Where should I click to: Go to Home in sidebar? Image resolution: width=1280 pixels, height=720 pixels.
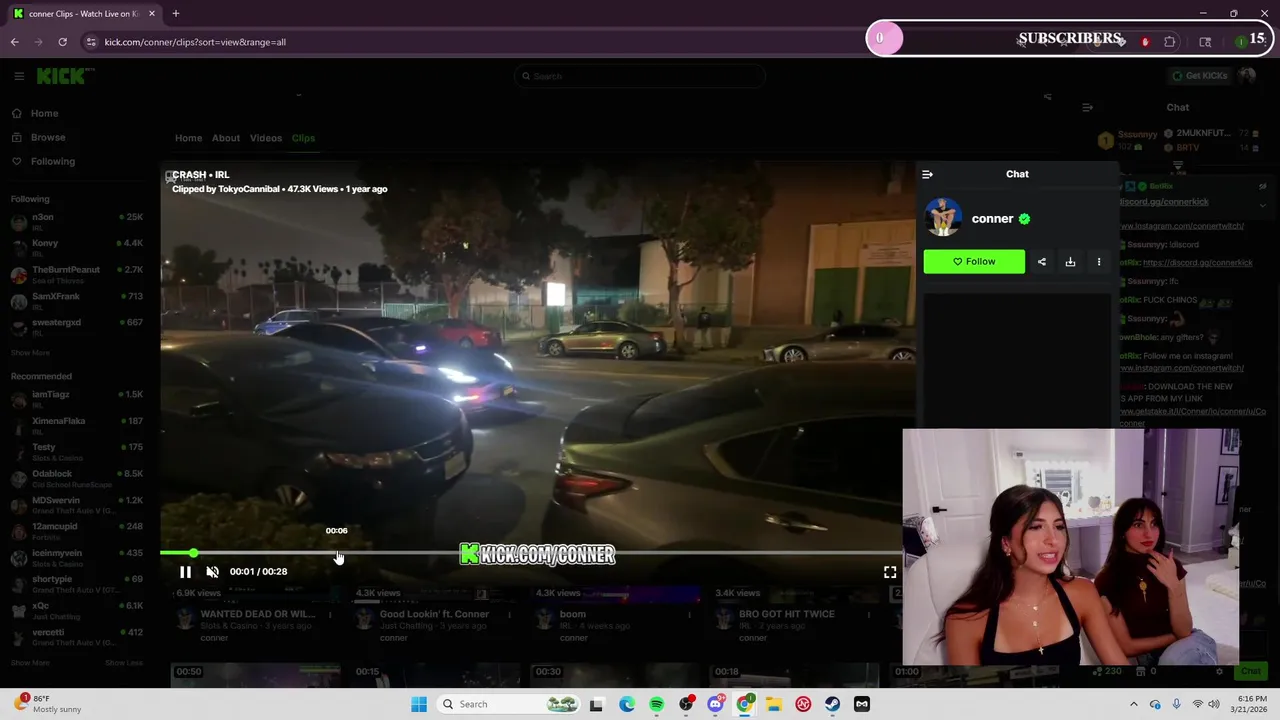coord(44,113)
